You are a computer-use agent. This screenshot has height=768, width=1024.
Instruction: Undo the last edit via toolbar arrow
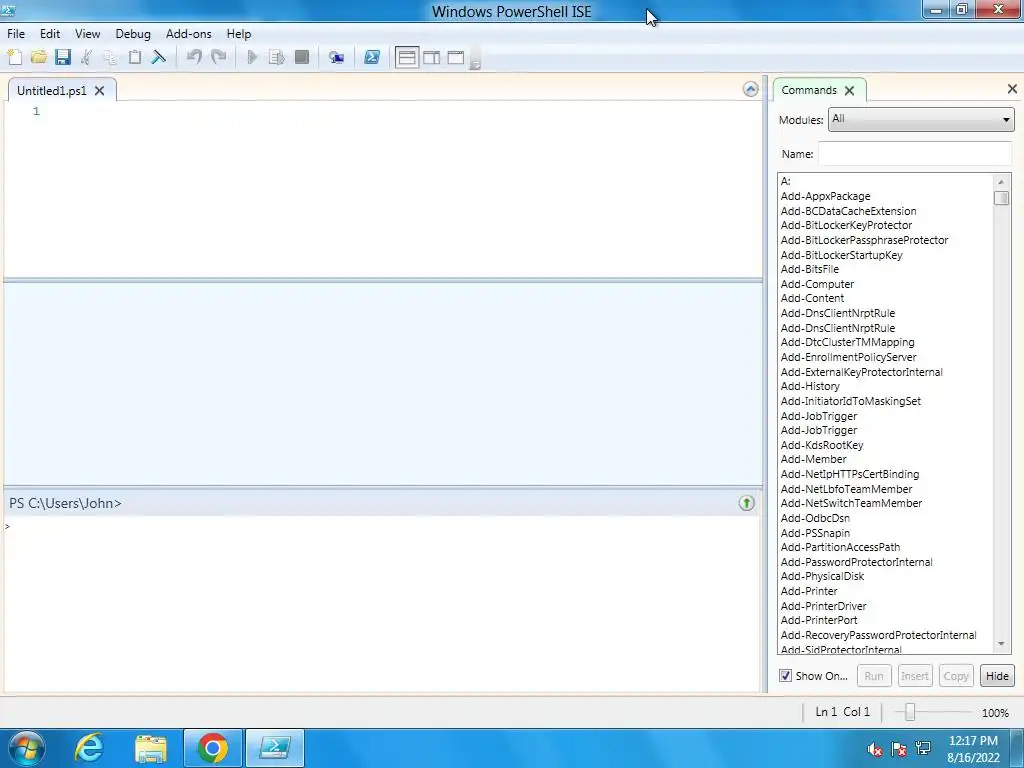194,57
